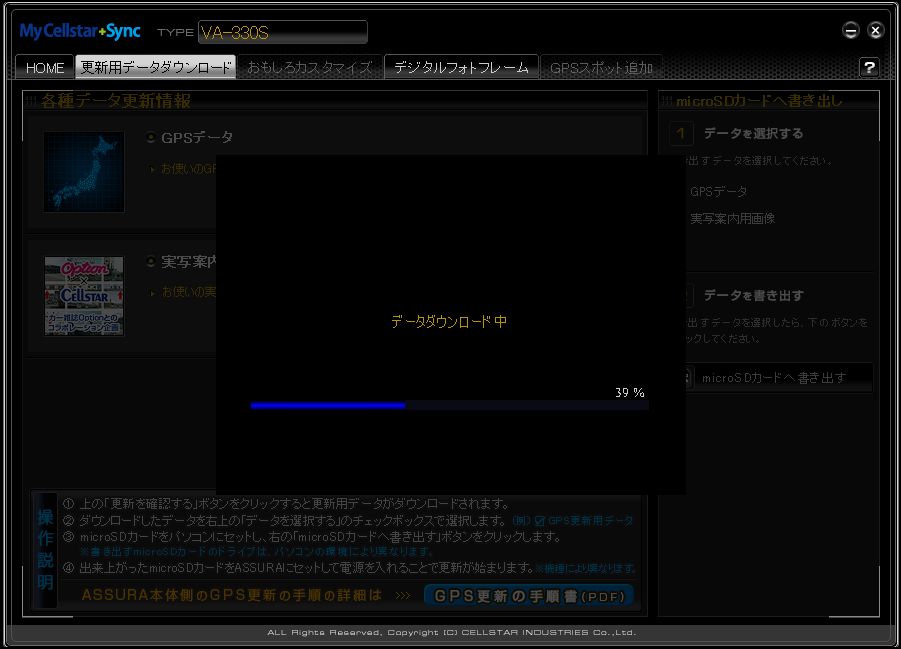The width and height of the screenshot is (901, 649).
Task: Open the おもしろカスタマイズ tab
Action: [310, 68]
